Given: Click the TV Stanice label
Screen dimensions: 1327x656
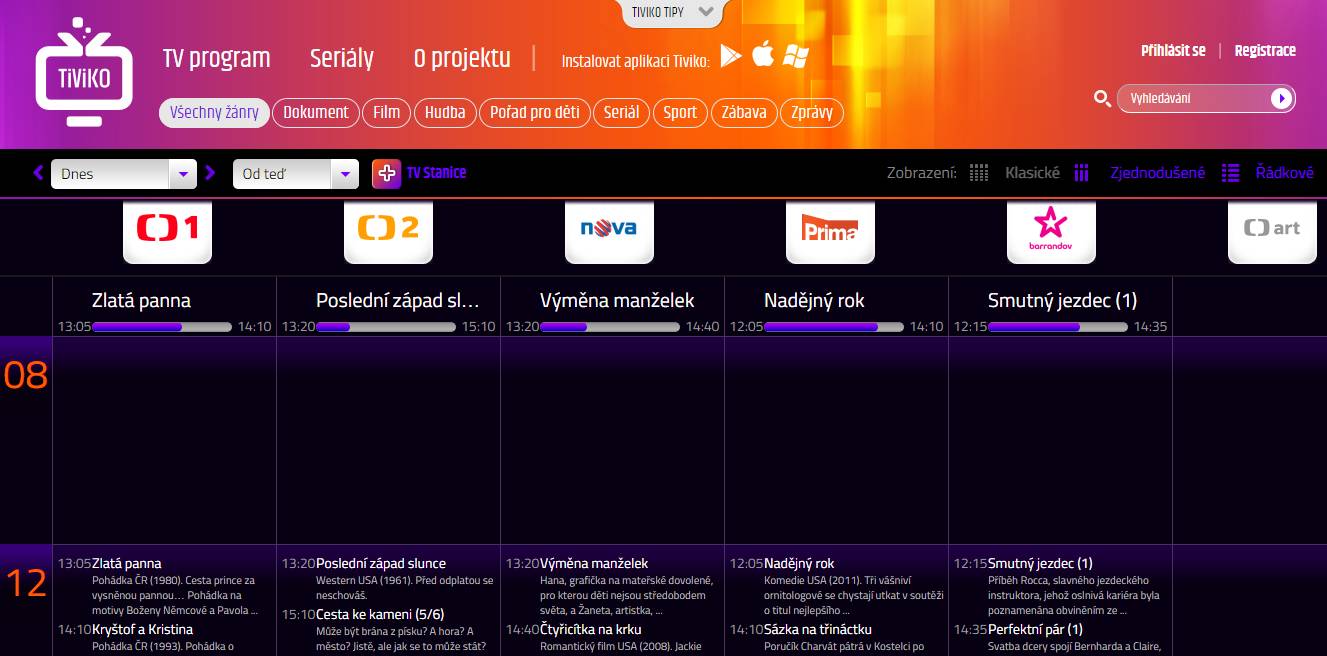Looking at the screenshot, I should tap(436, 173).
